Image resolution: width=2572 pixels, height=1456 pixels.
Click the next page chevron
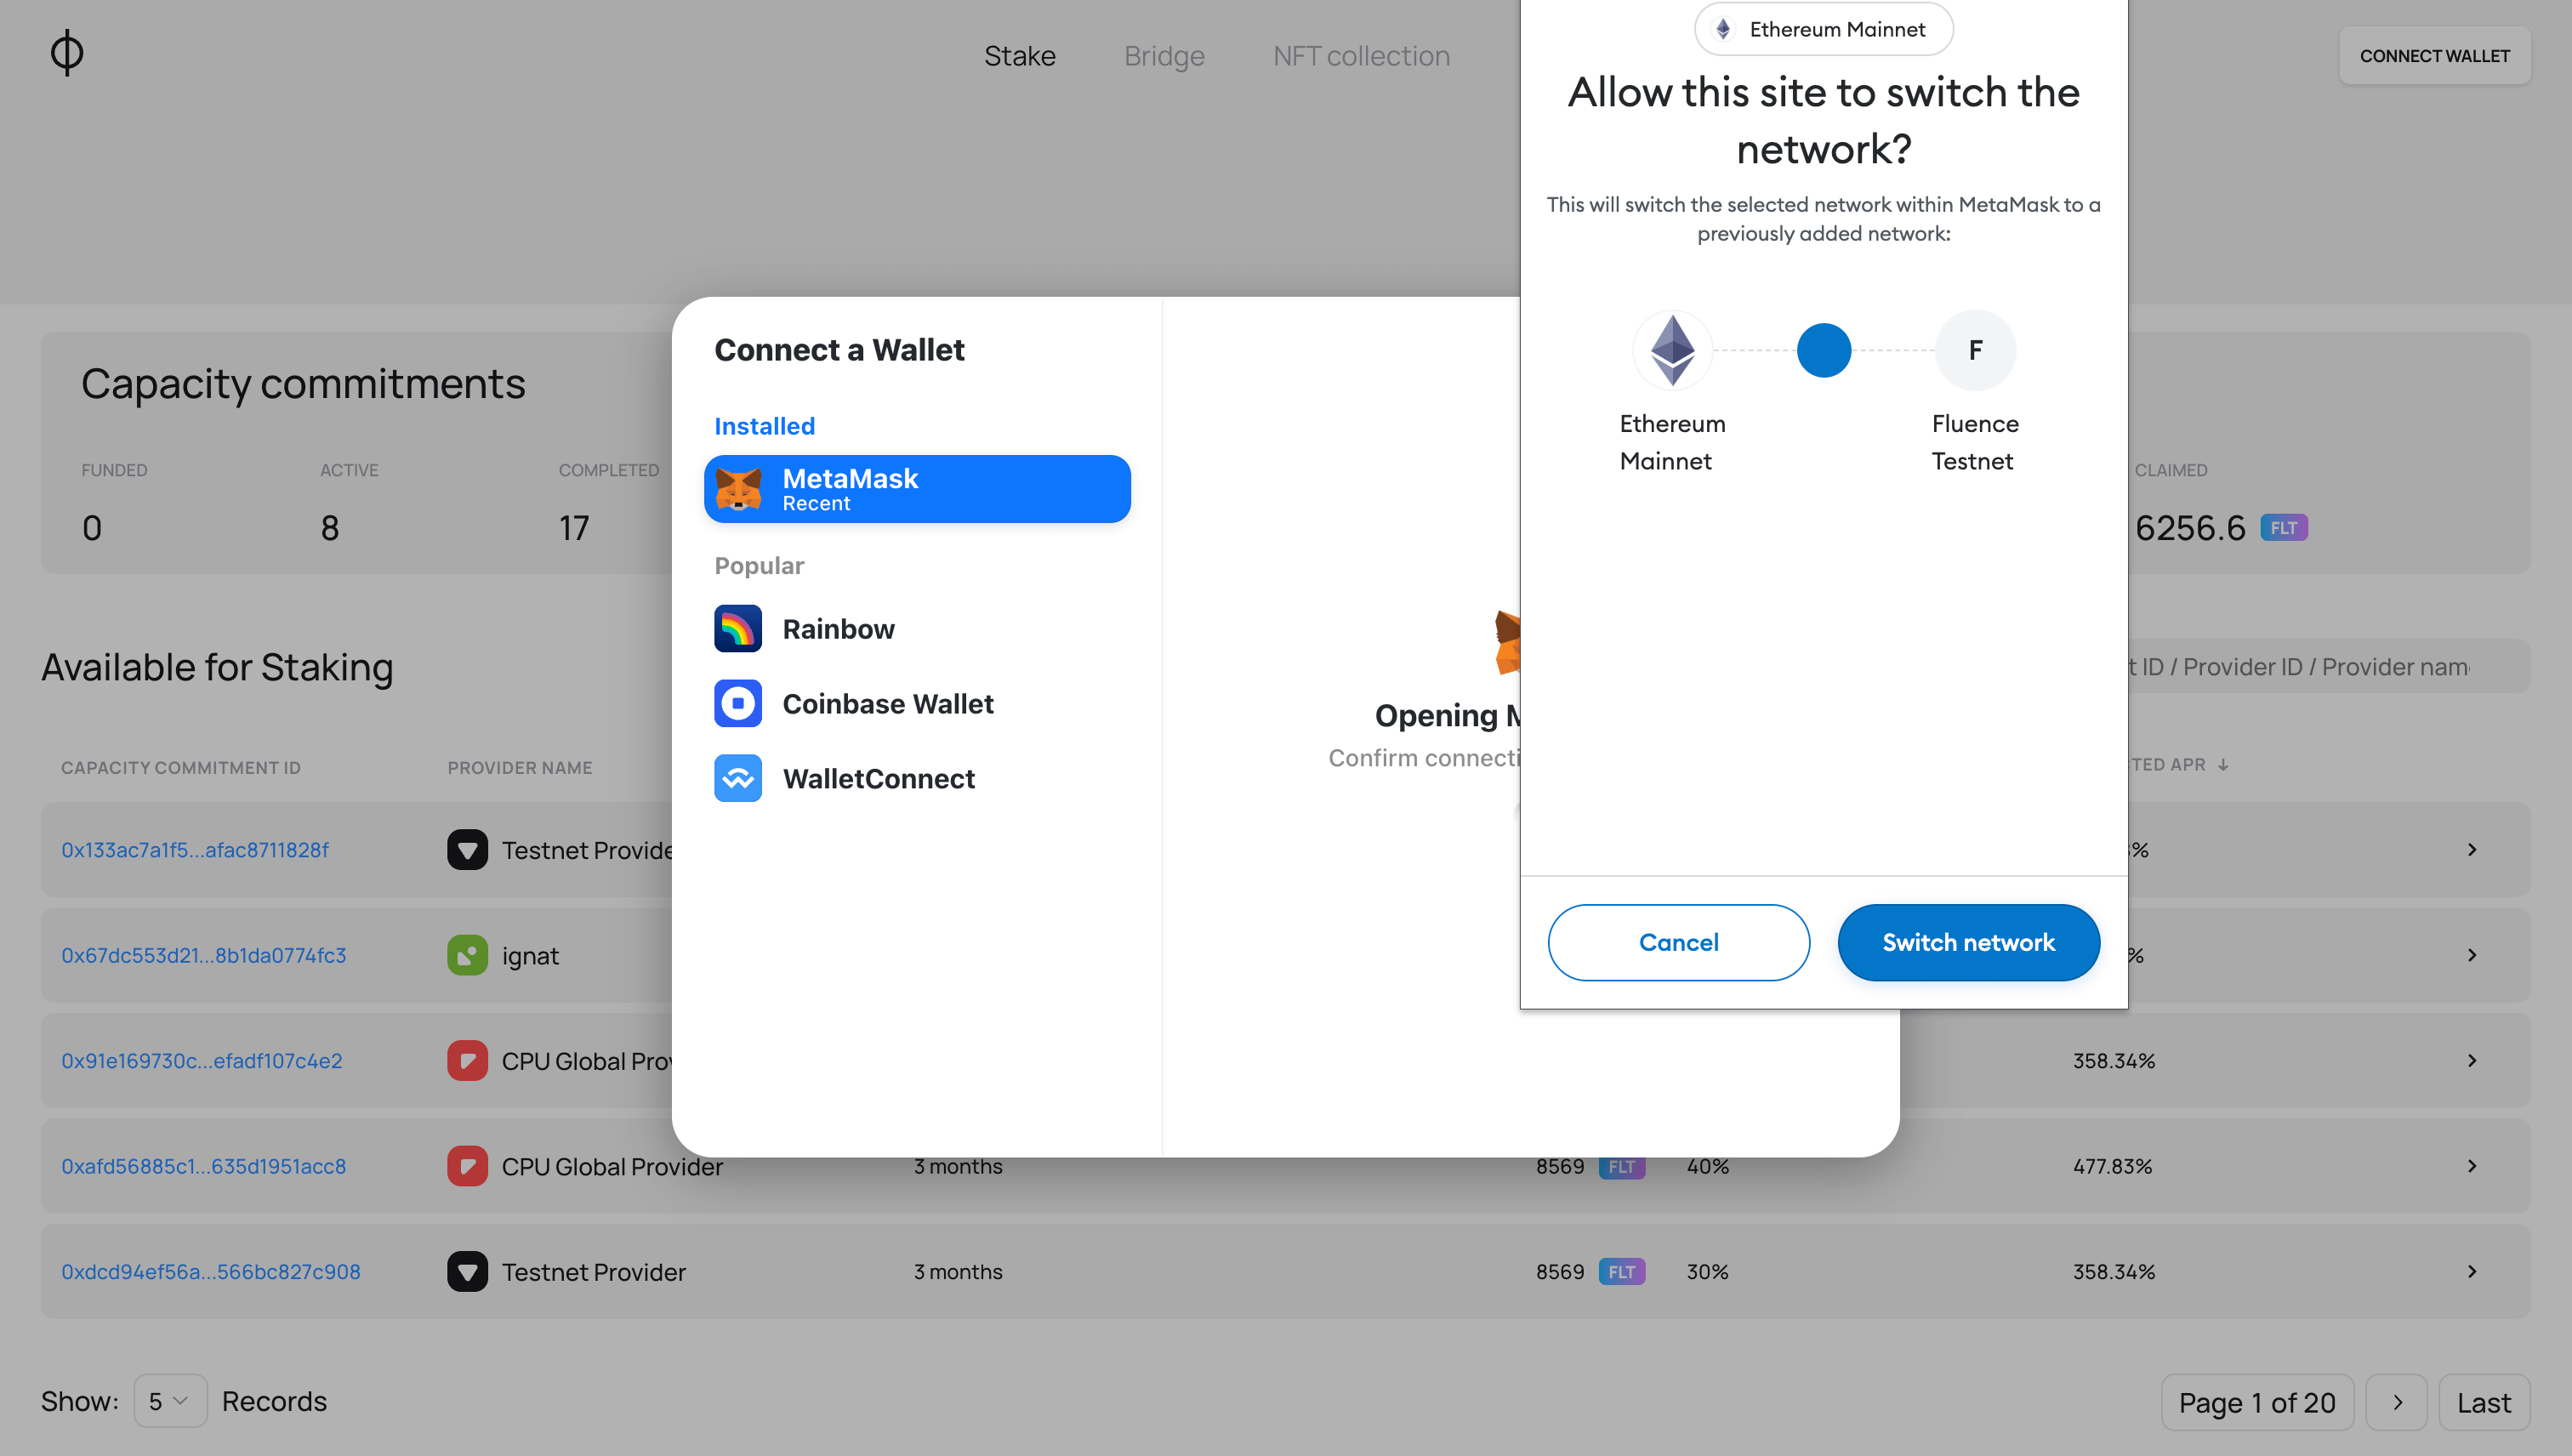(x=2396, y=1401)
